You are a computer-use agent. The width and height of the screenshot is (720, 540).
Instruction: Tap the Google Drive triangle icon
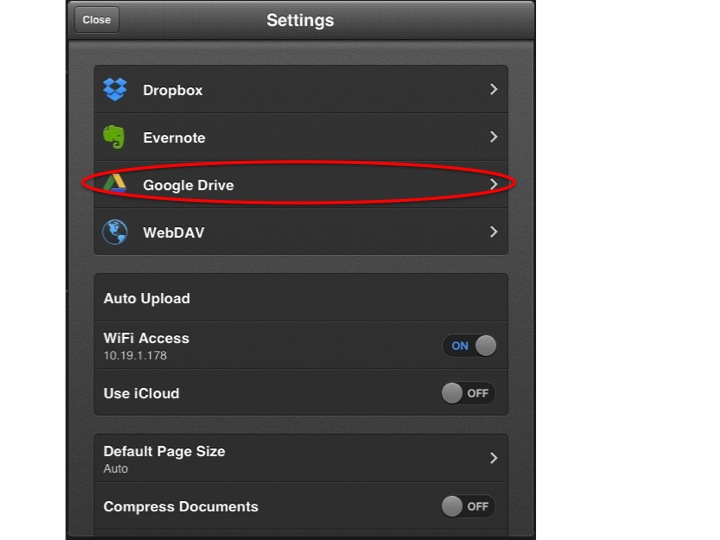(x=115, y=185)
